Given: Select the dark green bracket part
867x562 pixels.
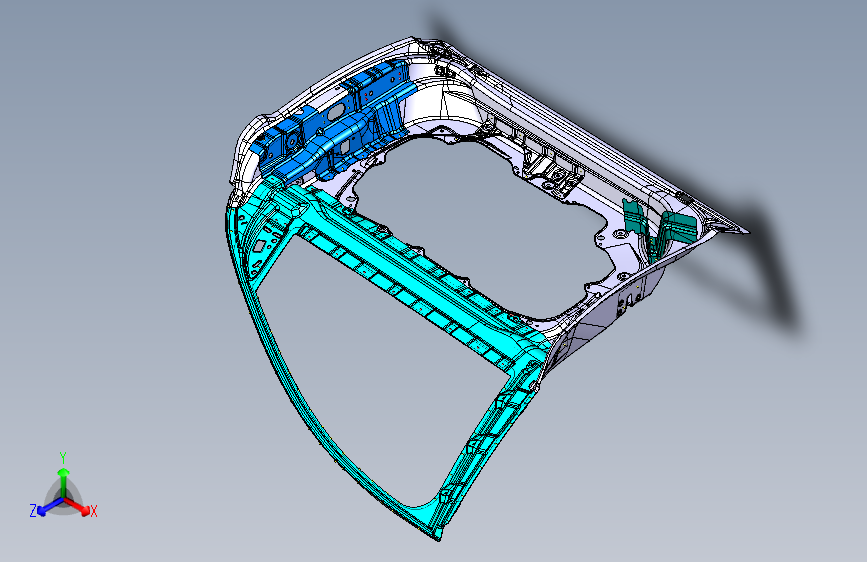Looking at the screenshot, I should pyautogui.click(x=661, y=228).
